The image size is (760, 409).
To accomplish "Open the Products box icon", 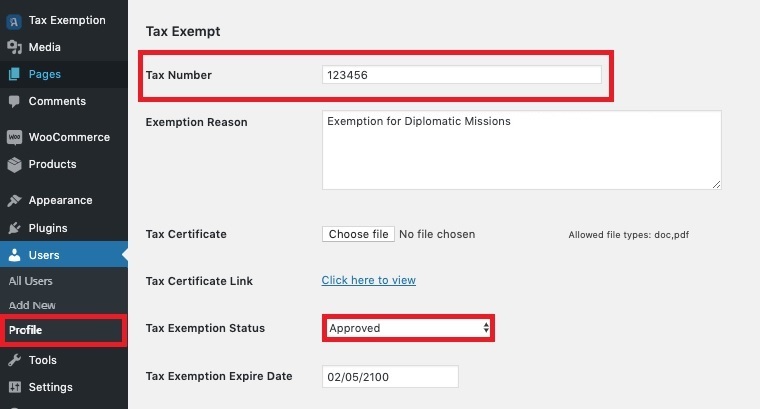I will pyautogui.click(x=15, y=165).
